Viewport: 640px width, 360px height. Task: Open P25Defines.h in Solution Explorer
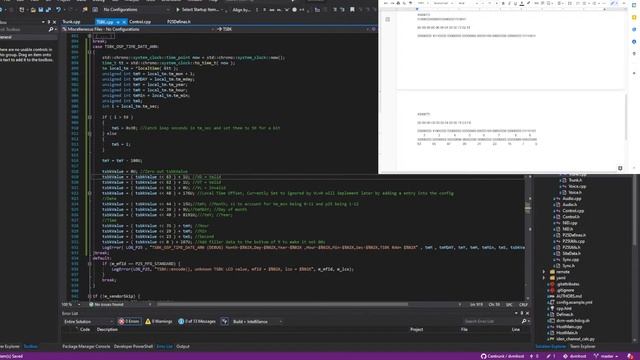[574, 235]
